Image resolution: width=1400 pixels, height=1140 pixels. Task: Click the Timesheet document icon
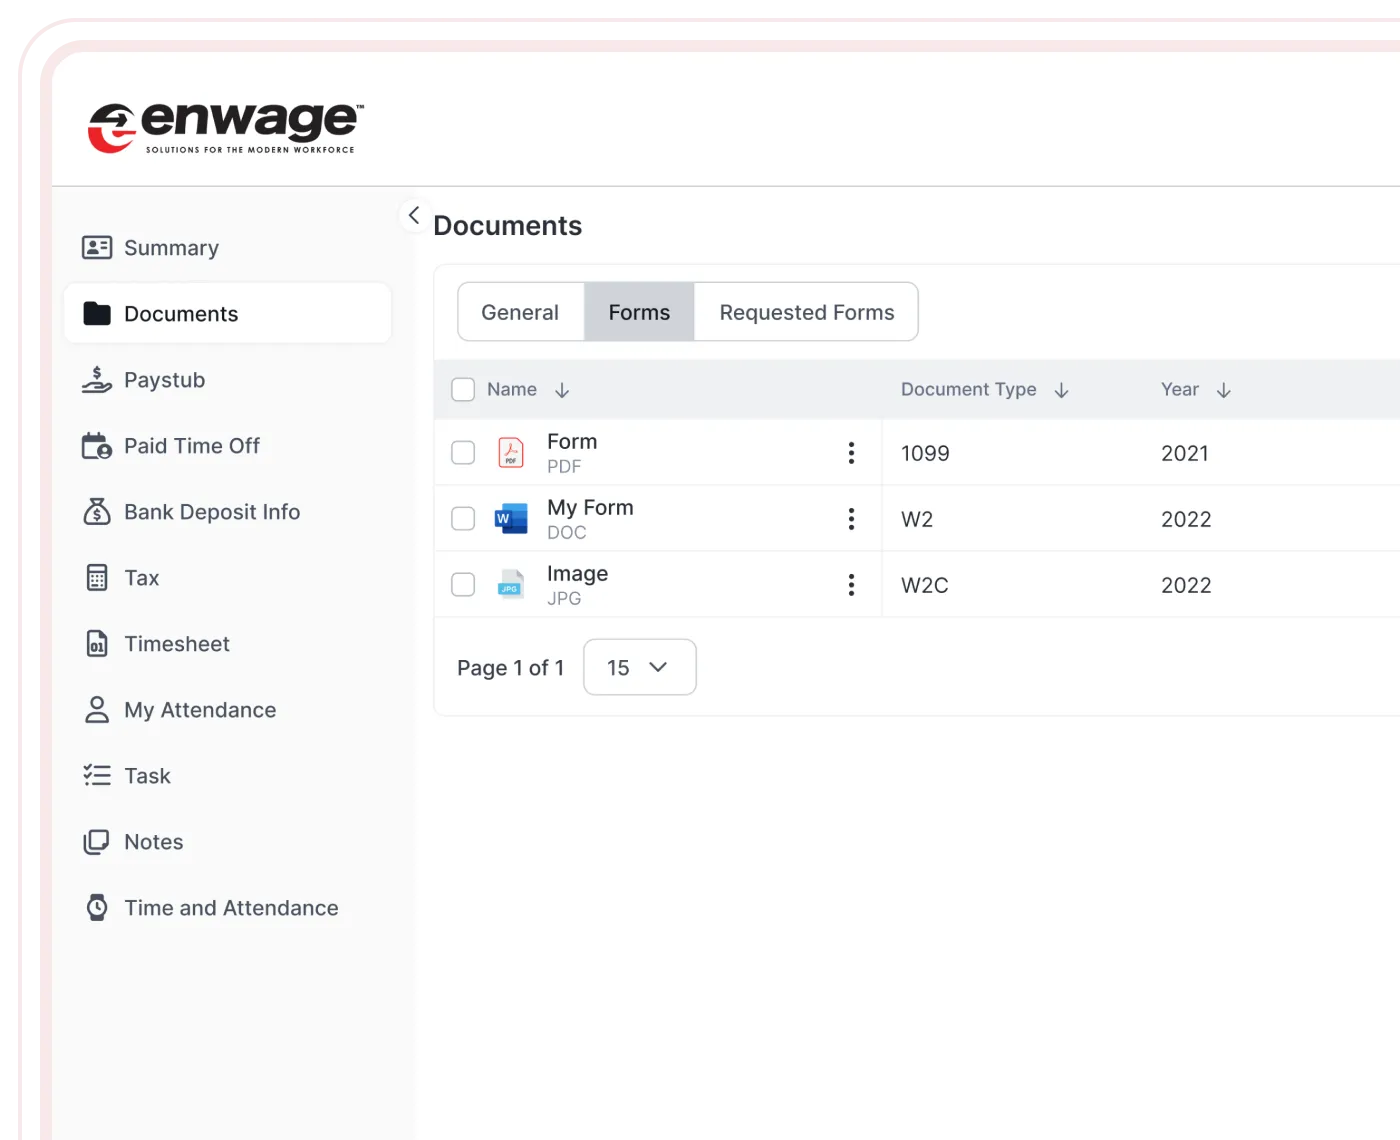97,644
